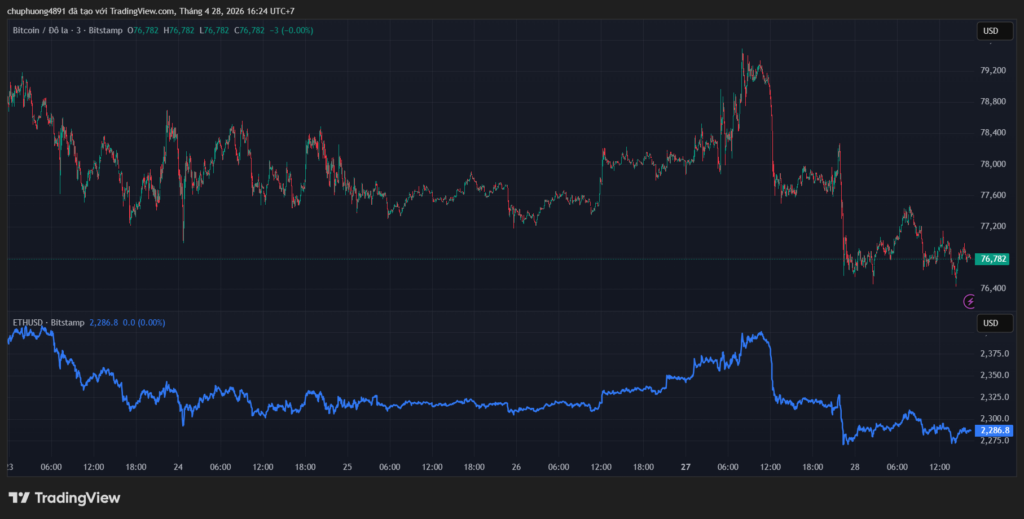
Task: Click the chuphuong4891 username in header
Action: (36, 11)
